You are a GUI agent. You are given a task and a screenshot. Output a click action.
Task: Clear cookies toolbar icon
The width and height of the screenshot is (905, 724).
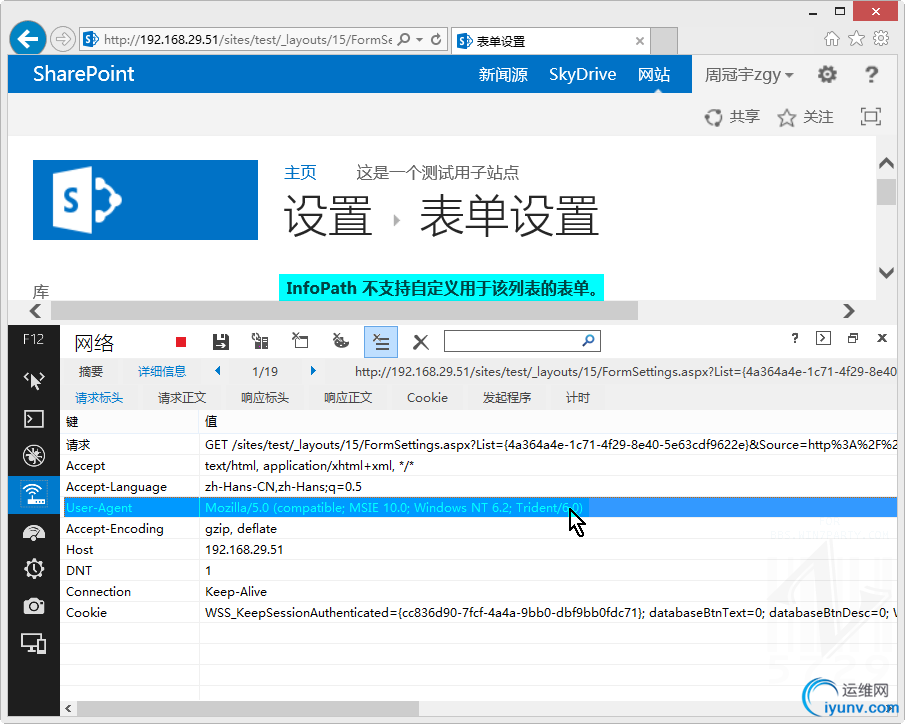click(x=341, y=341)
